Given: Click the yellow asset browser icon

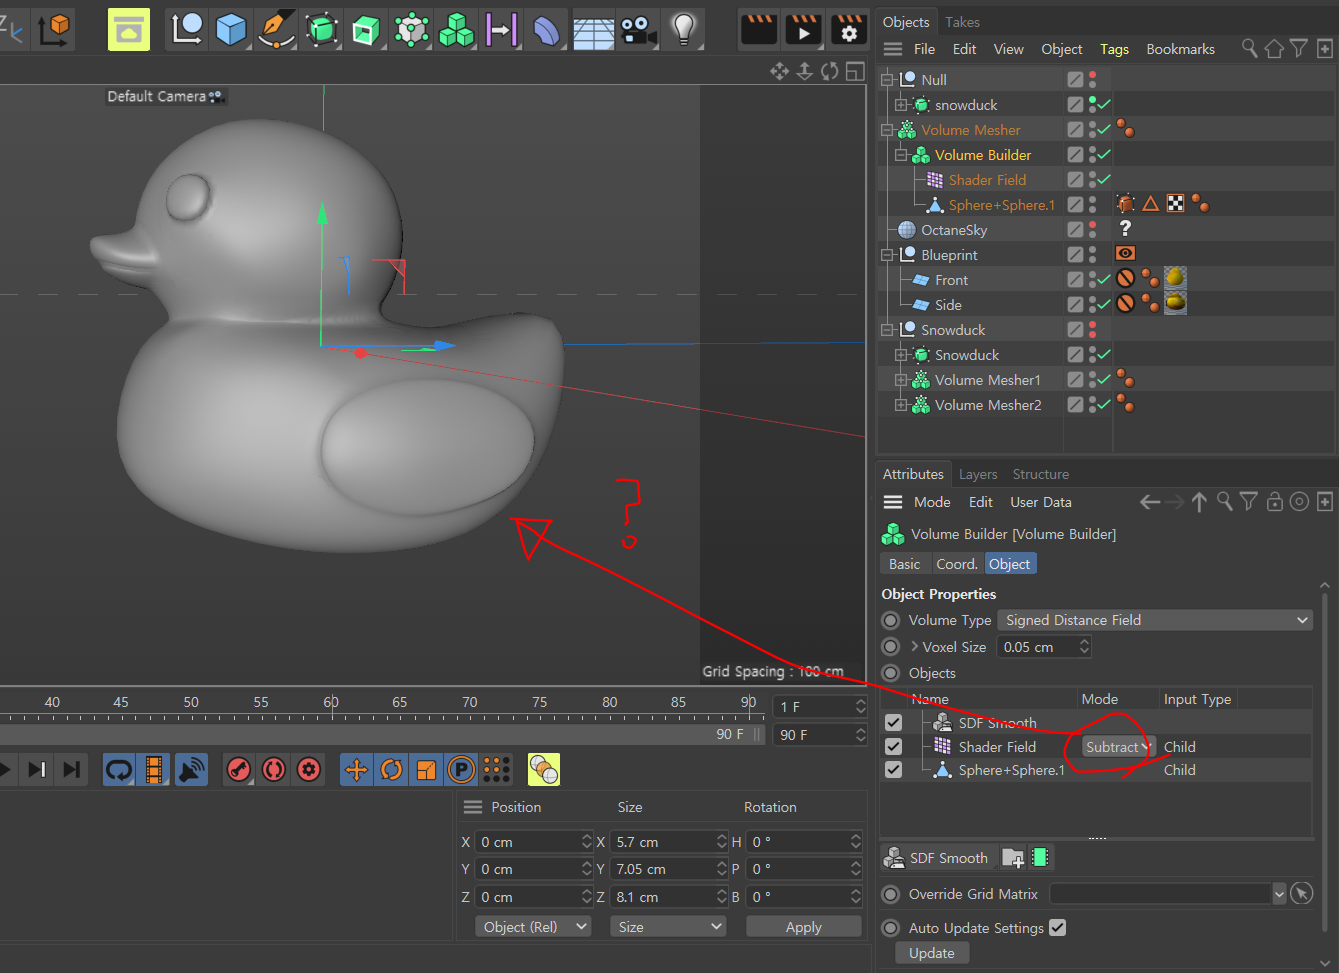Looking at the screenshot, I should pyautogui.click(x=129, y=30).
